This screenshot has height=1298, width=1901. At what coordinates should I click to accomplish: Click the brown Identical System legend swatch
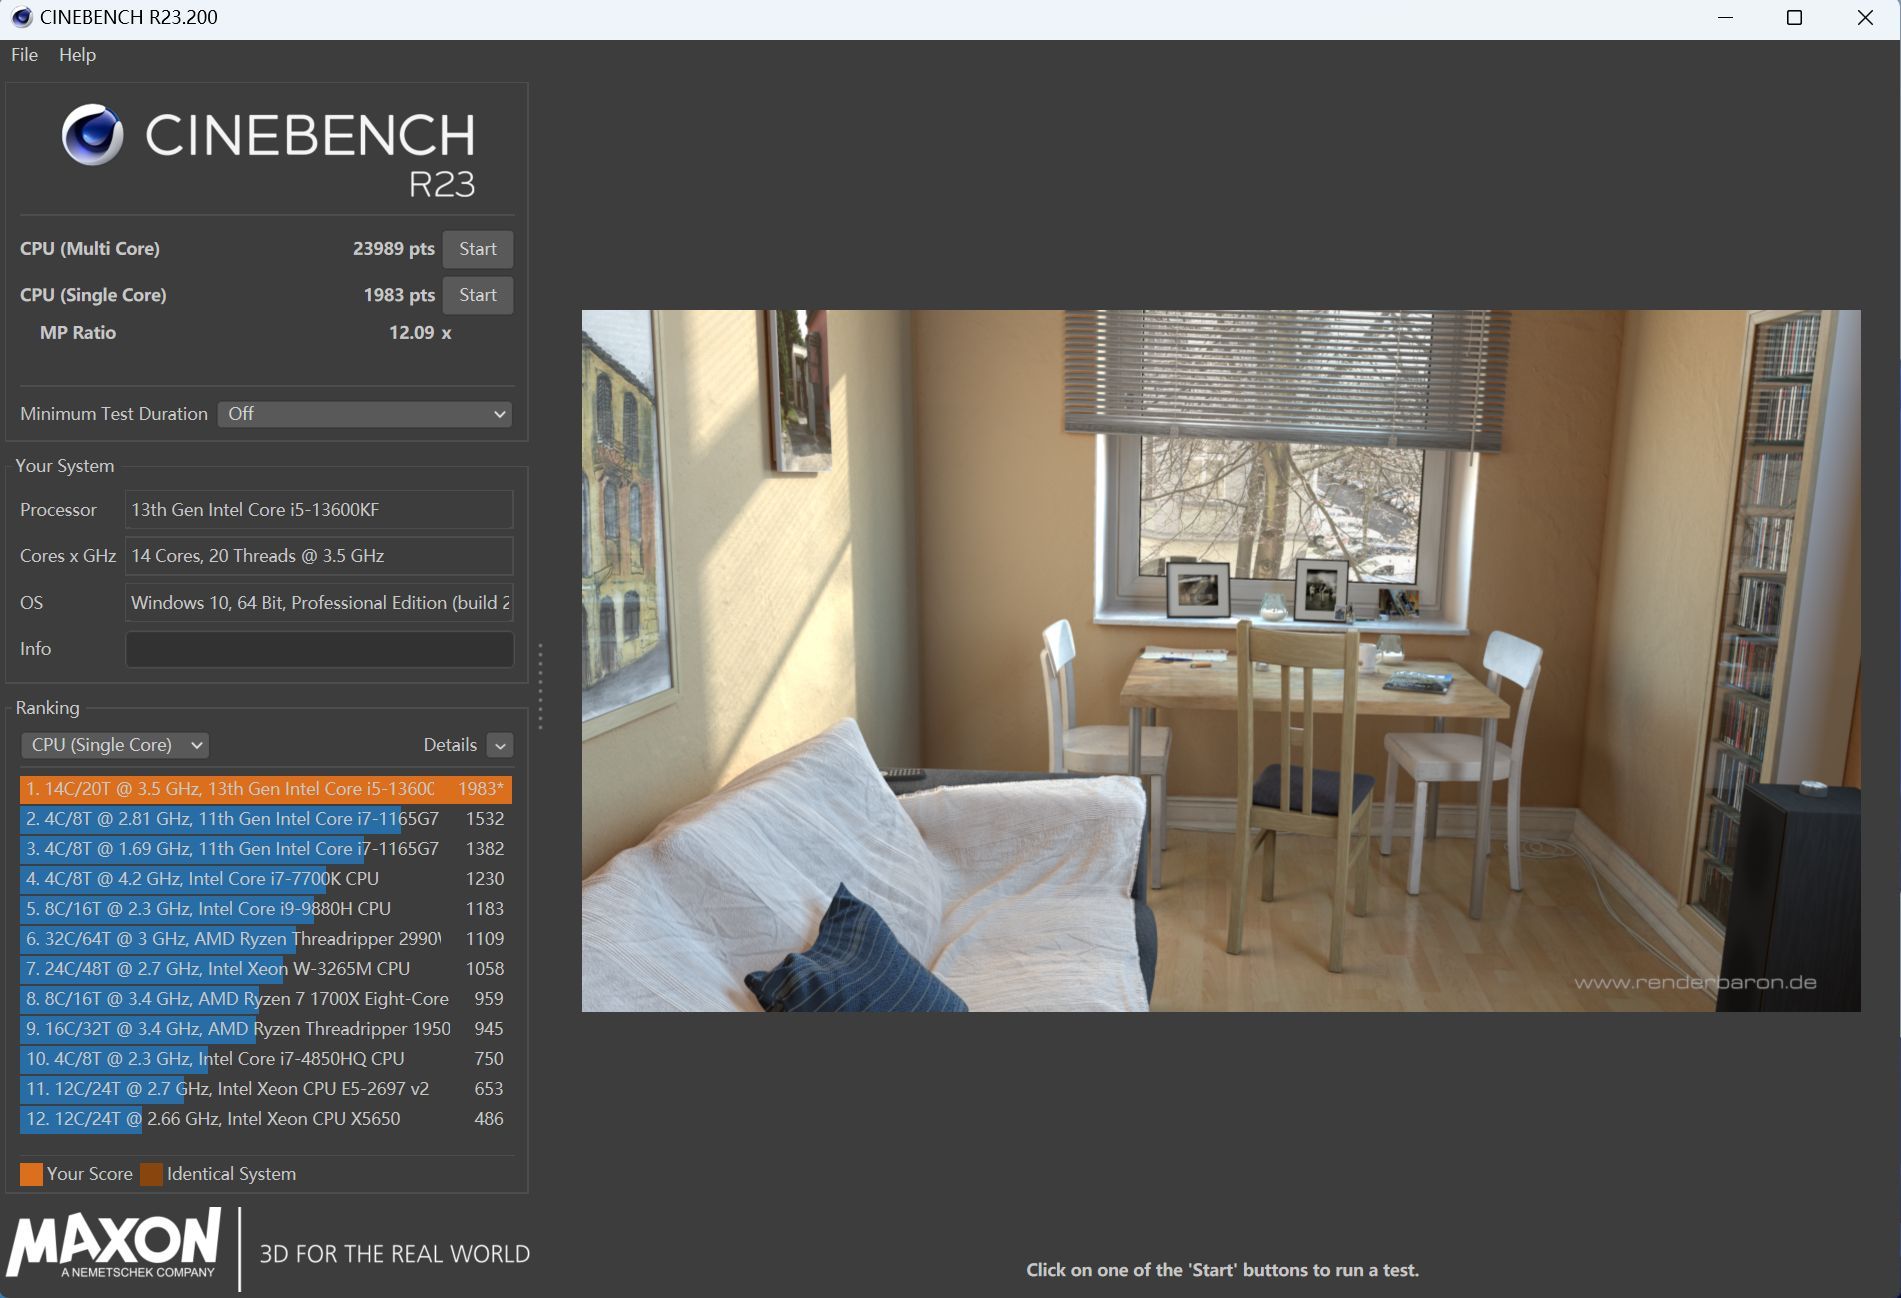tap(151, 1174)
